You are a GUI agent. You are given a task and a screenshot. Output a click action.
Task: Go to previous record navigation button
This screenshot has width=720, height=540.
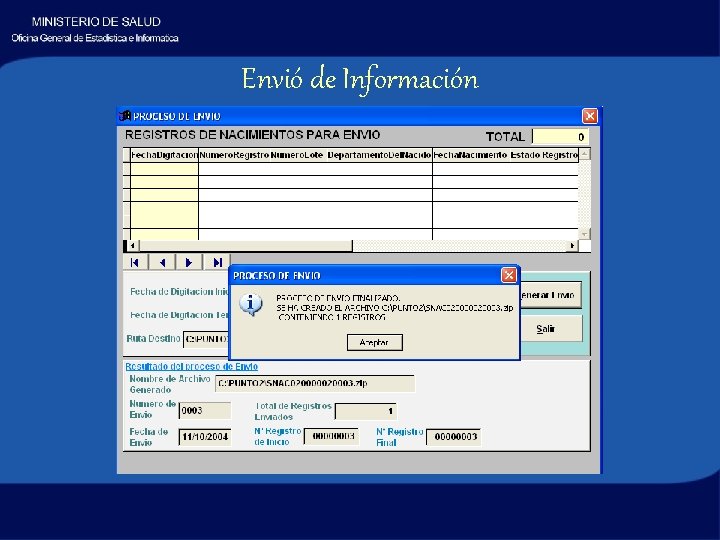(162, 262)
